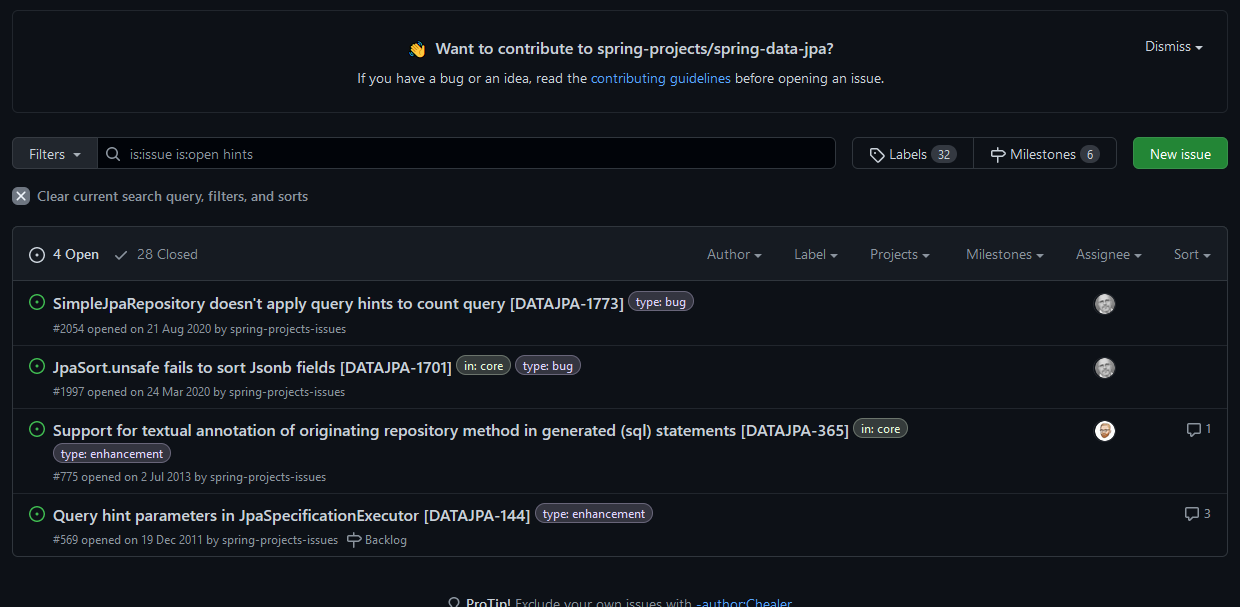Expand the Sort dropdown
This screenshot has width=1240, height=607.
(1191, 255)
